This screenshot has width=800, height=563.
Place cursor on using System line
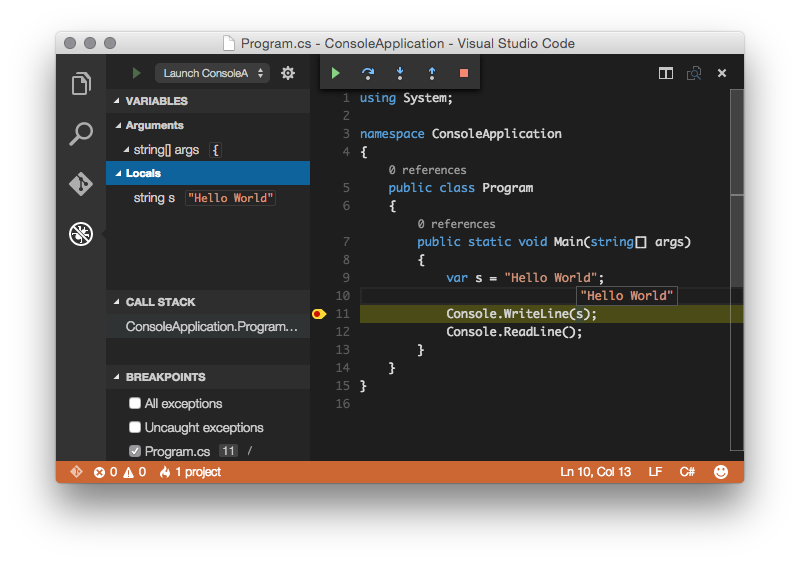[406, 98]
